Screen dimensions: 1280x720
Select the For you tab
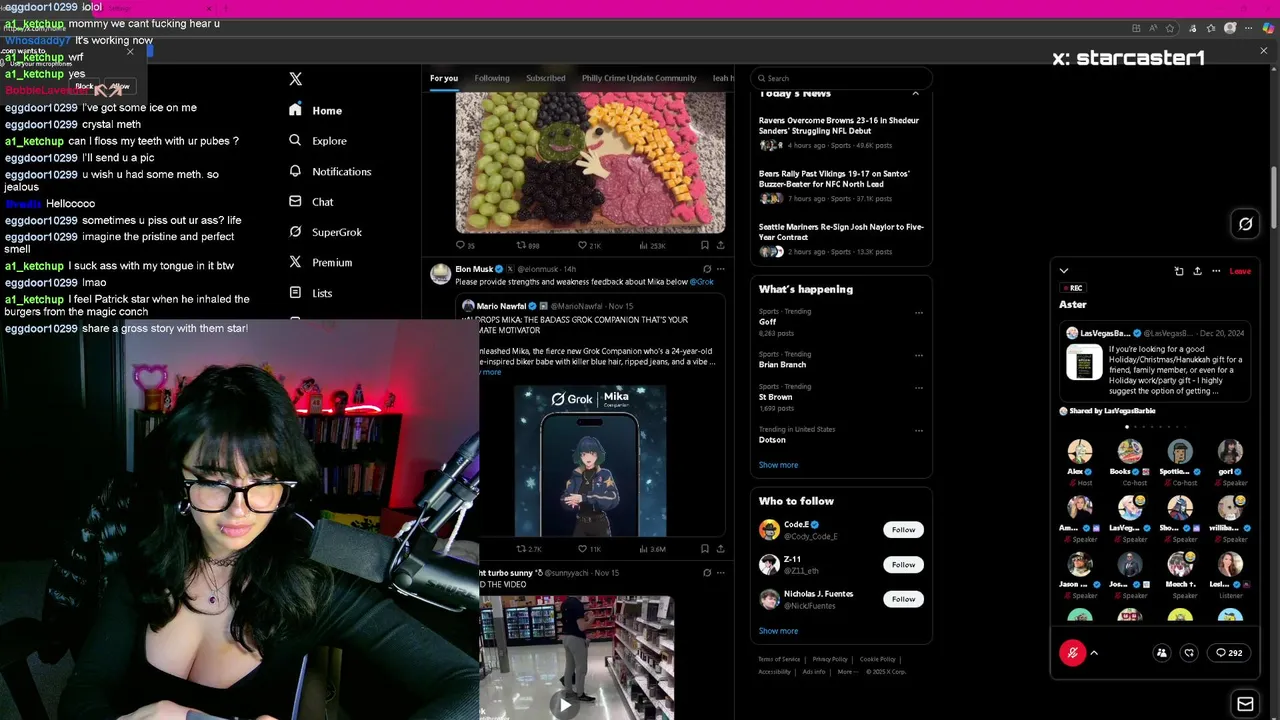click(x=444, y=78)
